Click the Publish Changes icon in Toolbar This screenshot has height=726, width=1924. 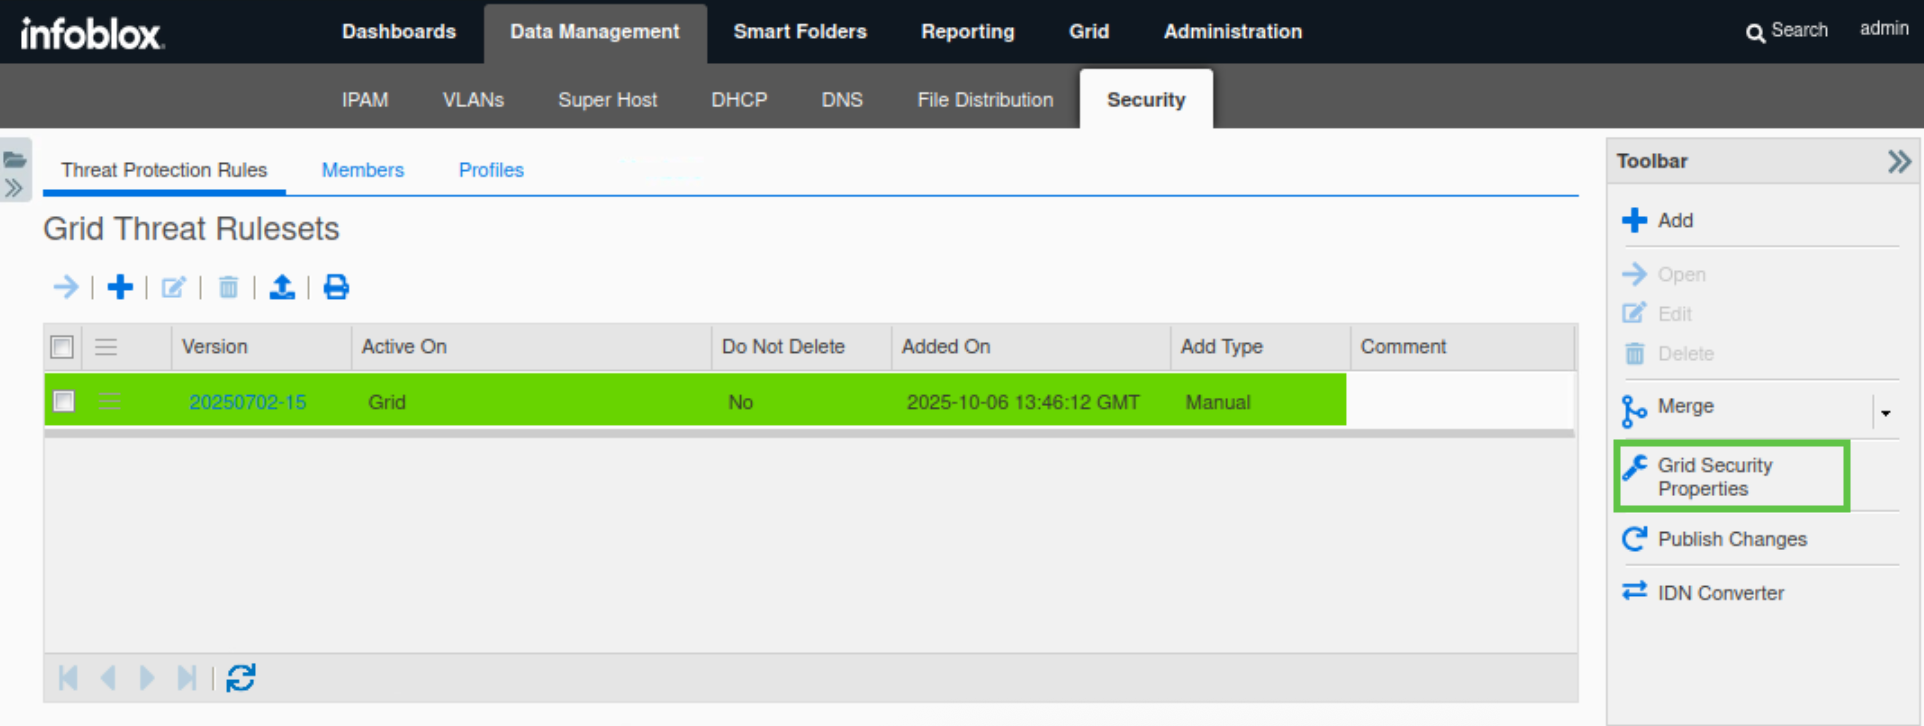[x=1634, y=539]
